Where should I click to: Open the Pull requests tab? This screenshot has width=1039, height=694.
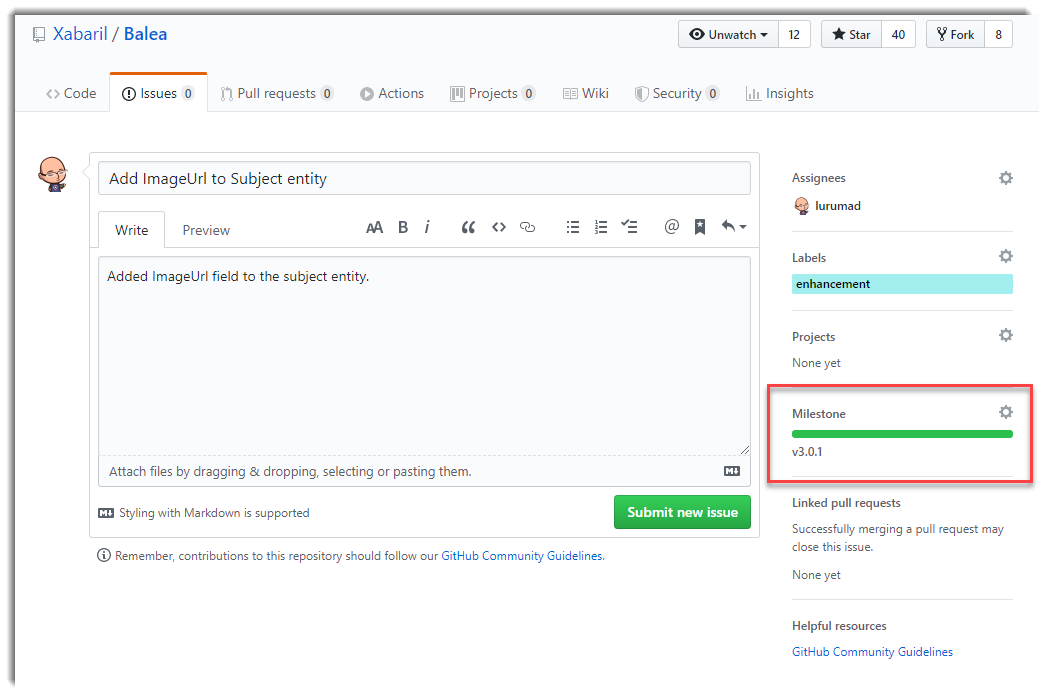tap(276, 93)
